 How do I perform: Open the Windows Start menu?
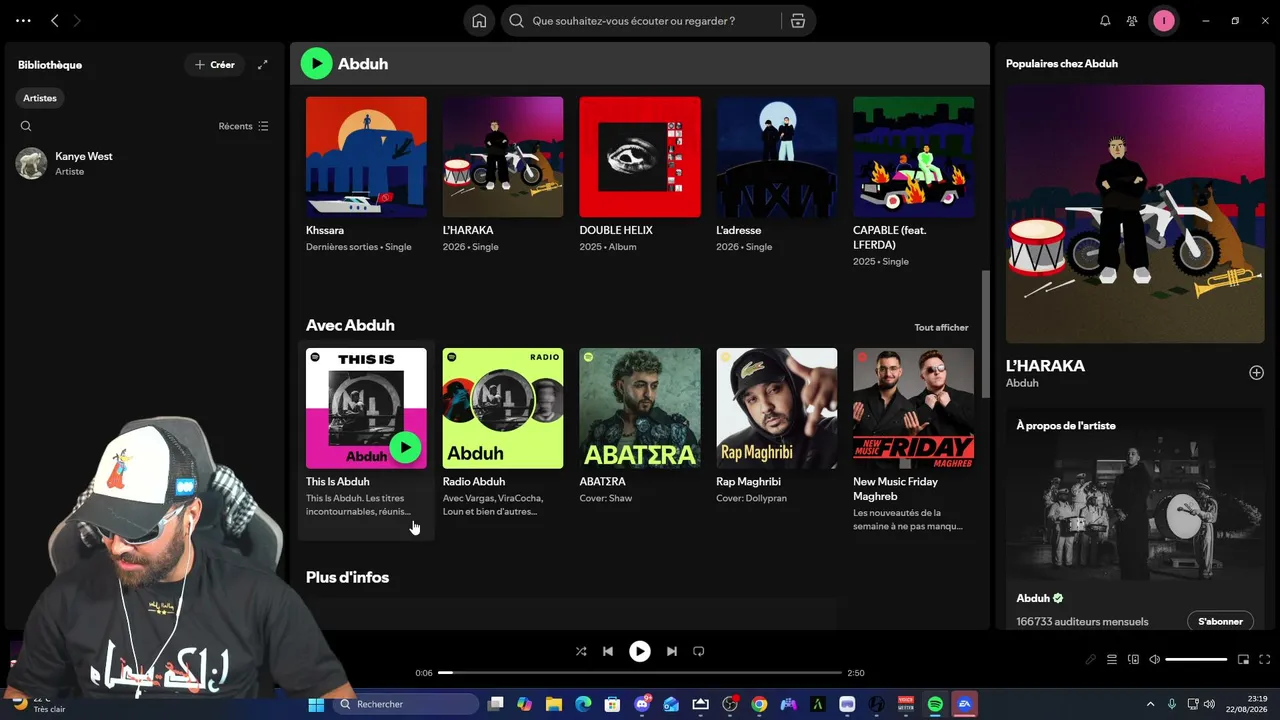pyautogui.click(x=316, y=704)
